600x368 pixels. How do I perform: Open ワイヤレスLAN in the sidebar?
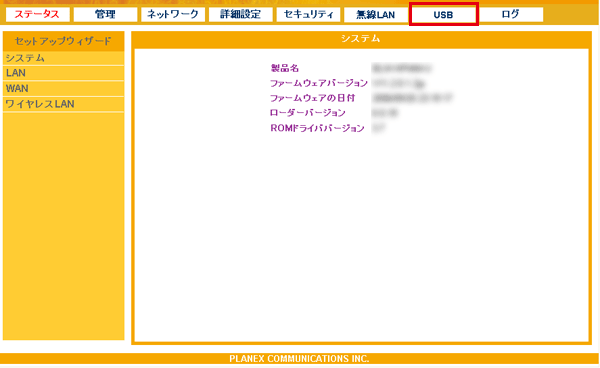(64, 104)
